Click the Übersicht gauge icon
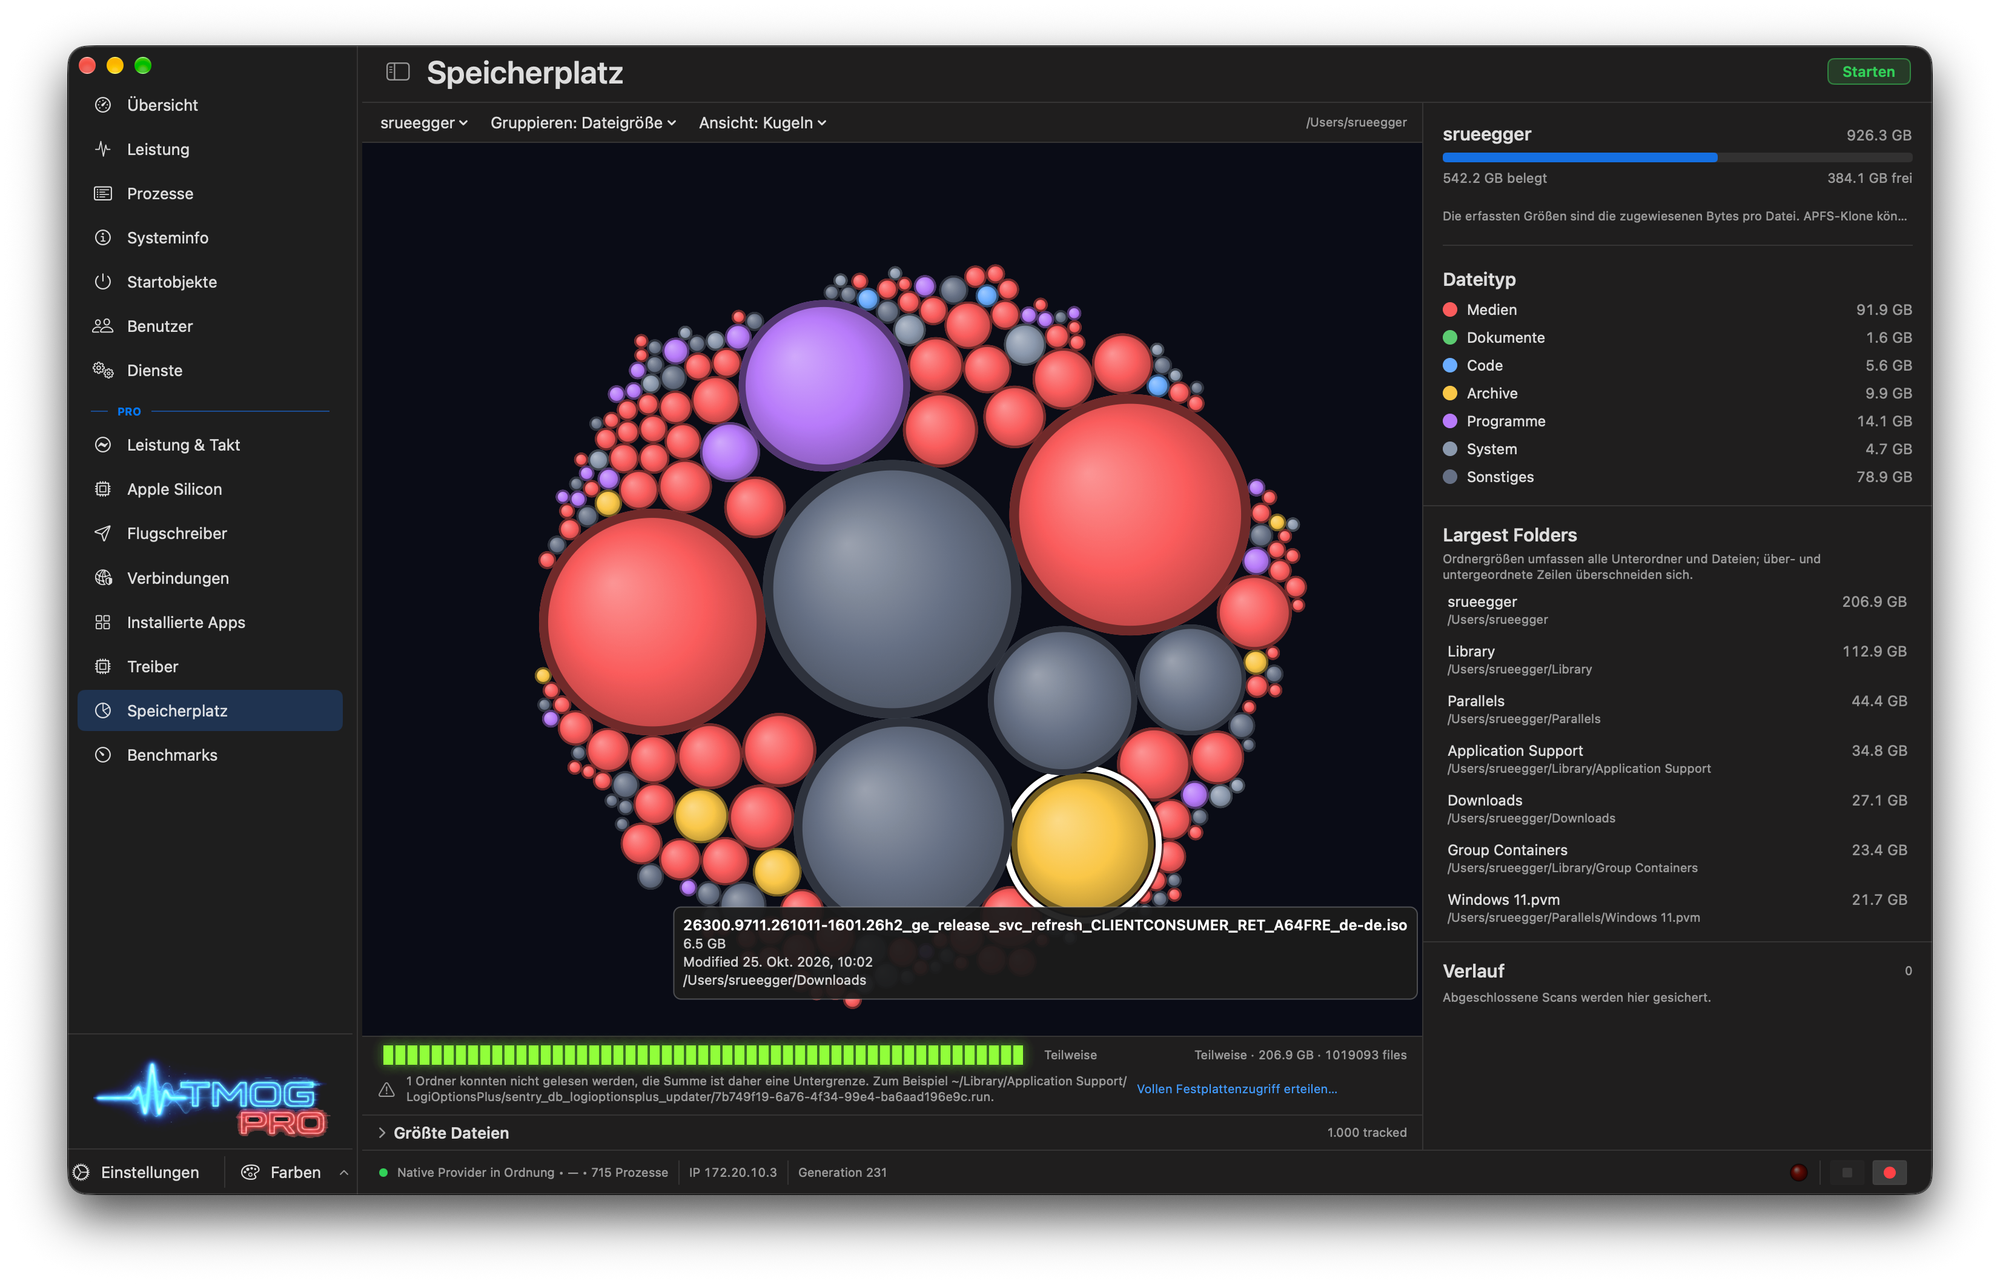Screen dimensions: 2000x1284 pos(103,105)
